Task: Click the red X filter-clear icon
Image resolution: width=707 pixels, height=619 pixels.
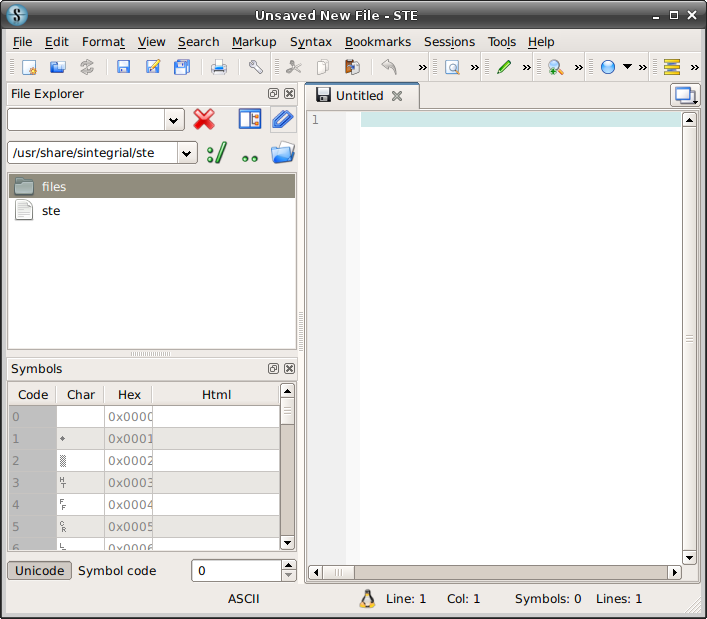Action: [x=204, y=119]
